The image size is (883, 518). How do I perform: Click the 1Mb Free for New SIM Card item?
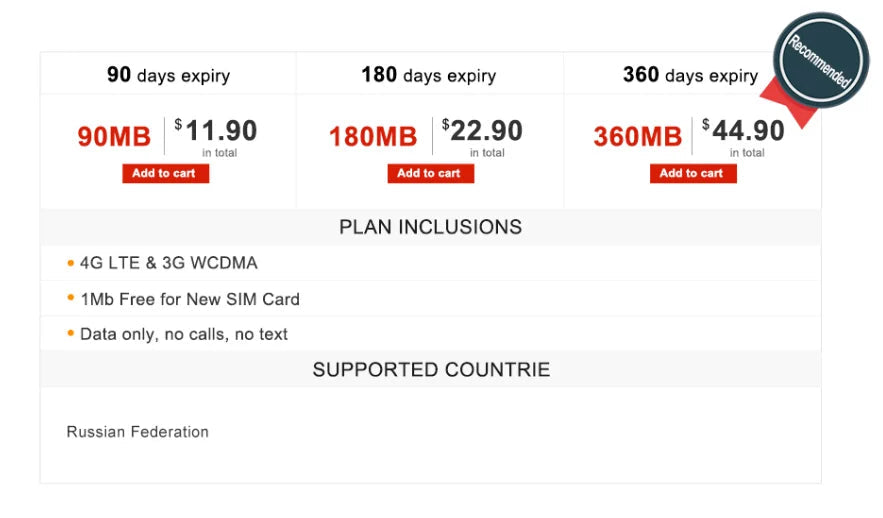[189, 299]
